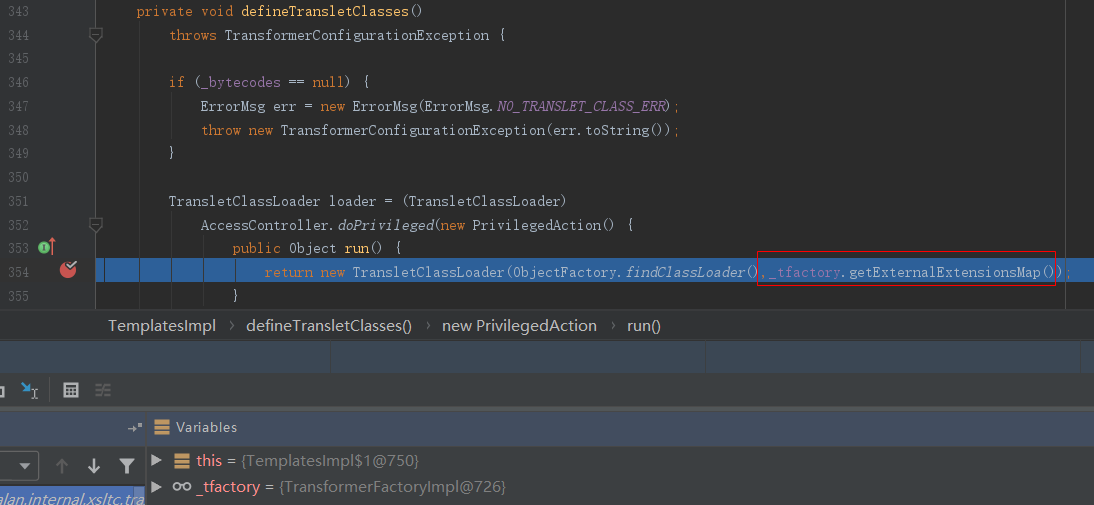The image size is (1094, 505).
Task: Open the thread selector dropdown
Action: pos(19,465)
